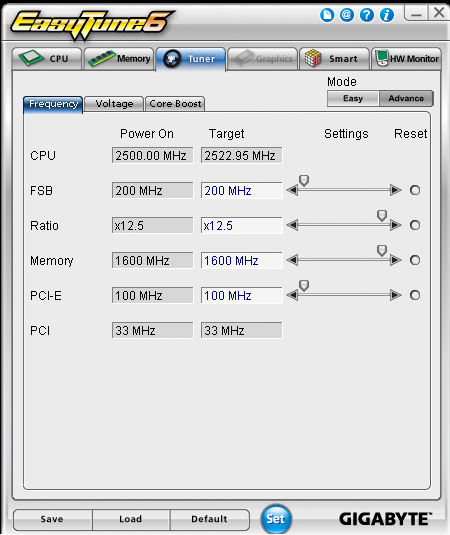The height and width of the screenshot is (535, 450).
Task: Minimize the EasyTune6 window
Action: [416, 13]
